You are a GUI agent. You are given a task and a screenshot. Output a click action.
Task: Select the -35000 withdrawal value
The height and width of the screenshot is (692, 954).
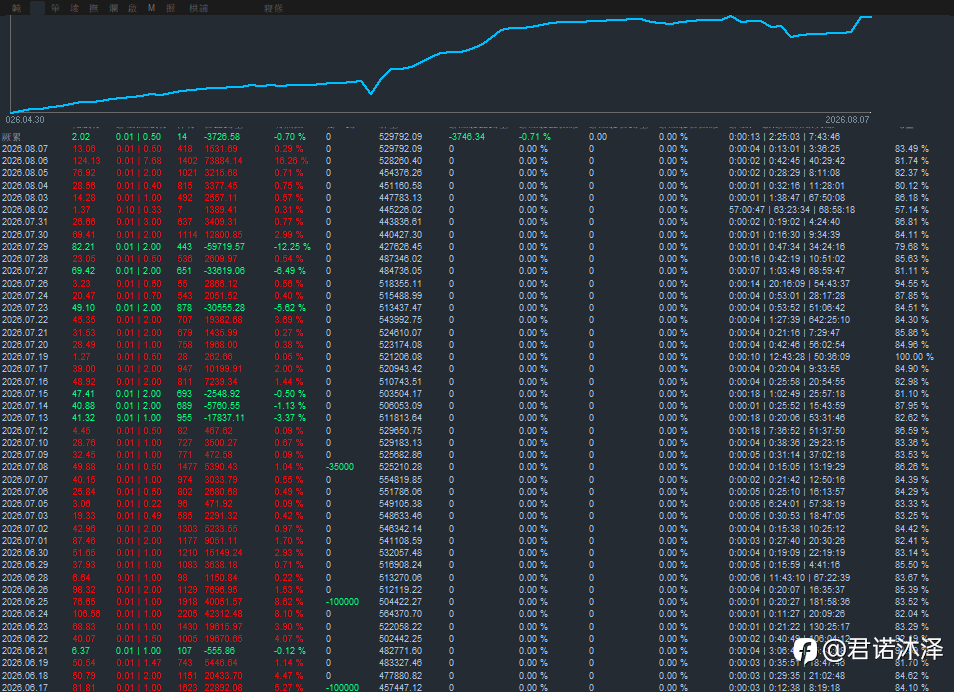[x=340, y=467]
